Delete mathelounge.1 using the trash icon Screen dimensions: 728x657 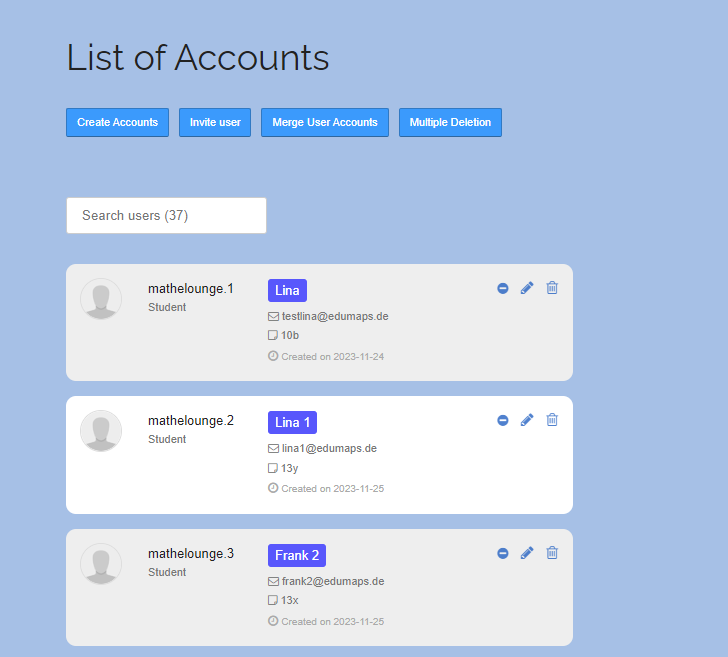coord(552,288)
